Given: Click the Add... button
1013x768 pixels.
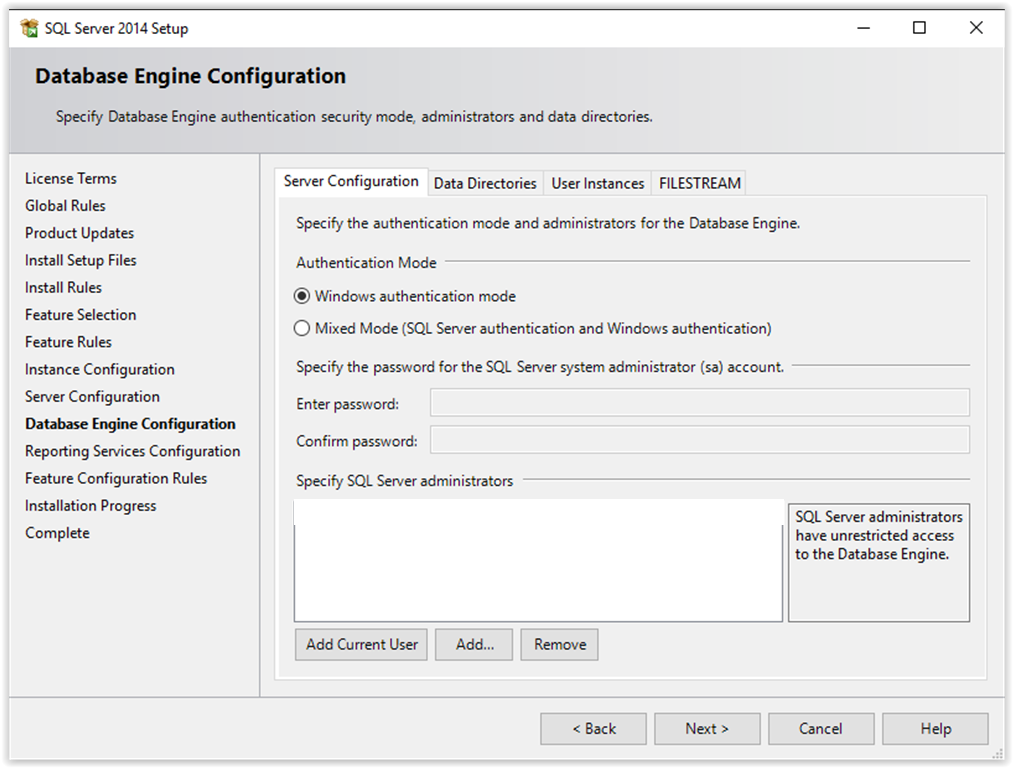Looking at the screenshot, I should point(474,645).
